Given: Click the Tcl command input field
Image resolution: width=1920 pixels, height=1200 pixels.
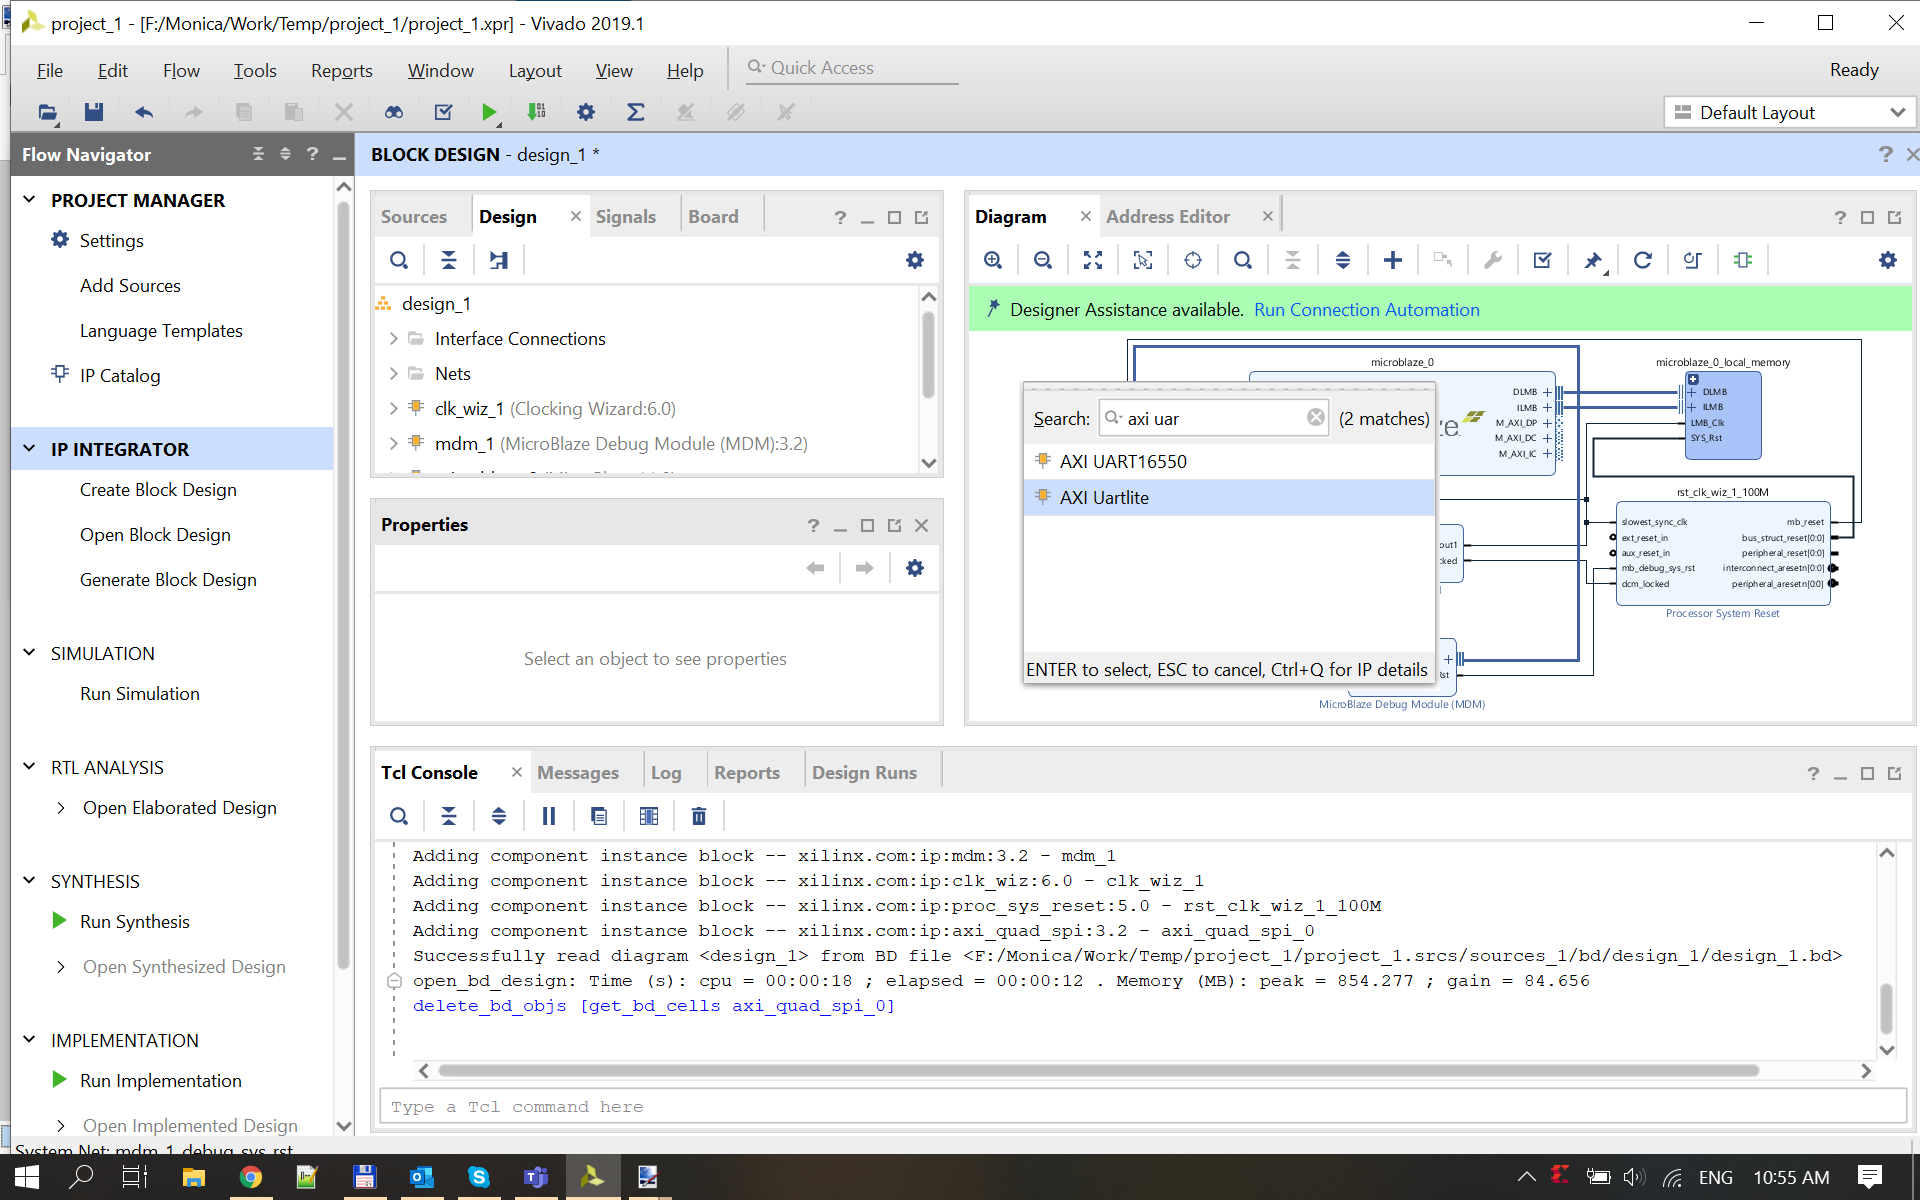Looking at the screenshot, I should (x=1142, y=1107).
